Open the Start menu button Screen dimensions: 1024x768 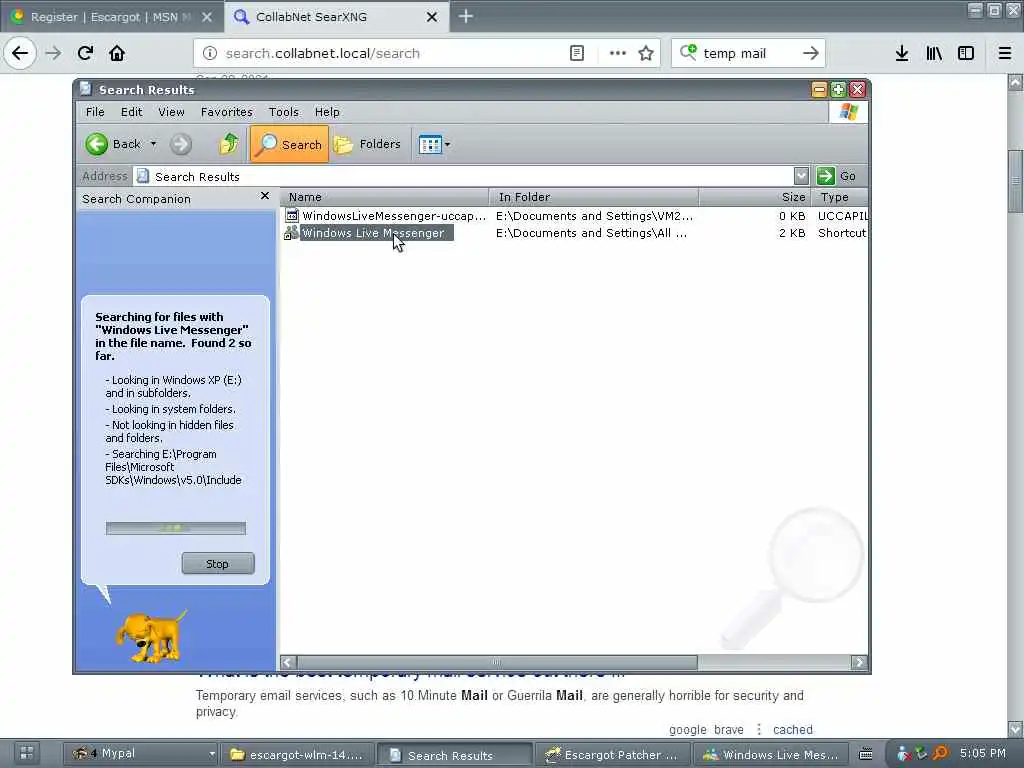click(27, 754)
